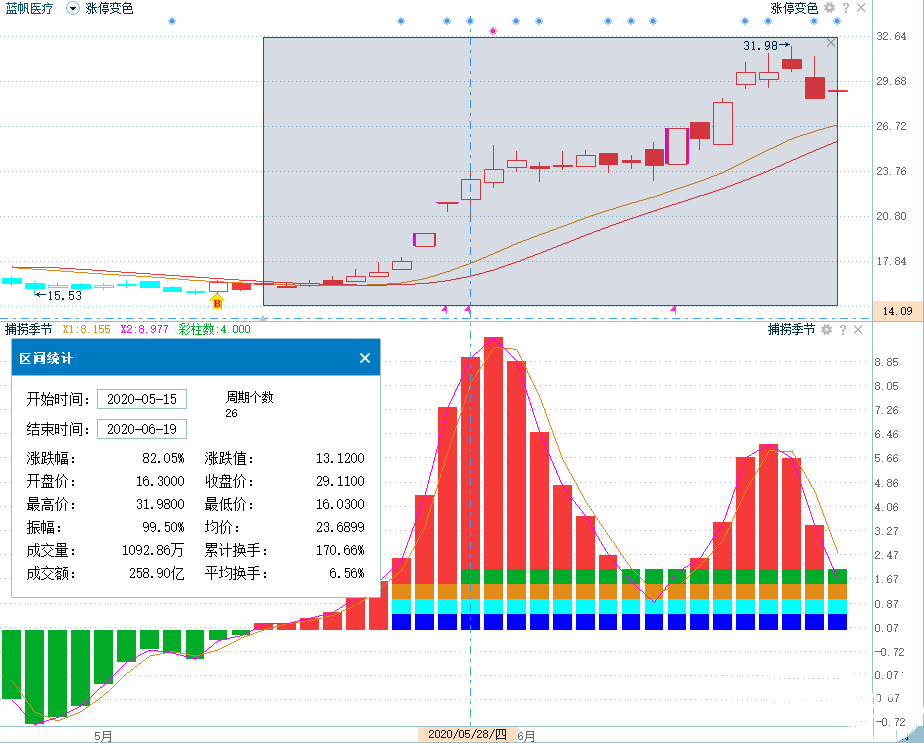The image size is (924, 743).
Task: Click the 涨停变色 indicator name at top left
Action: pos(109,8)
